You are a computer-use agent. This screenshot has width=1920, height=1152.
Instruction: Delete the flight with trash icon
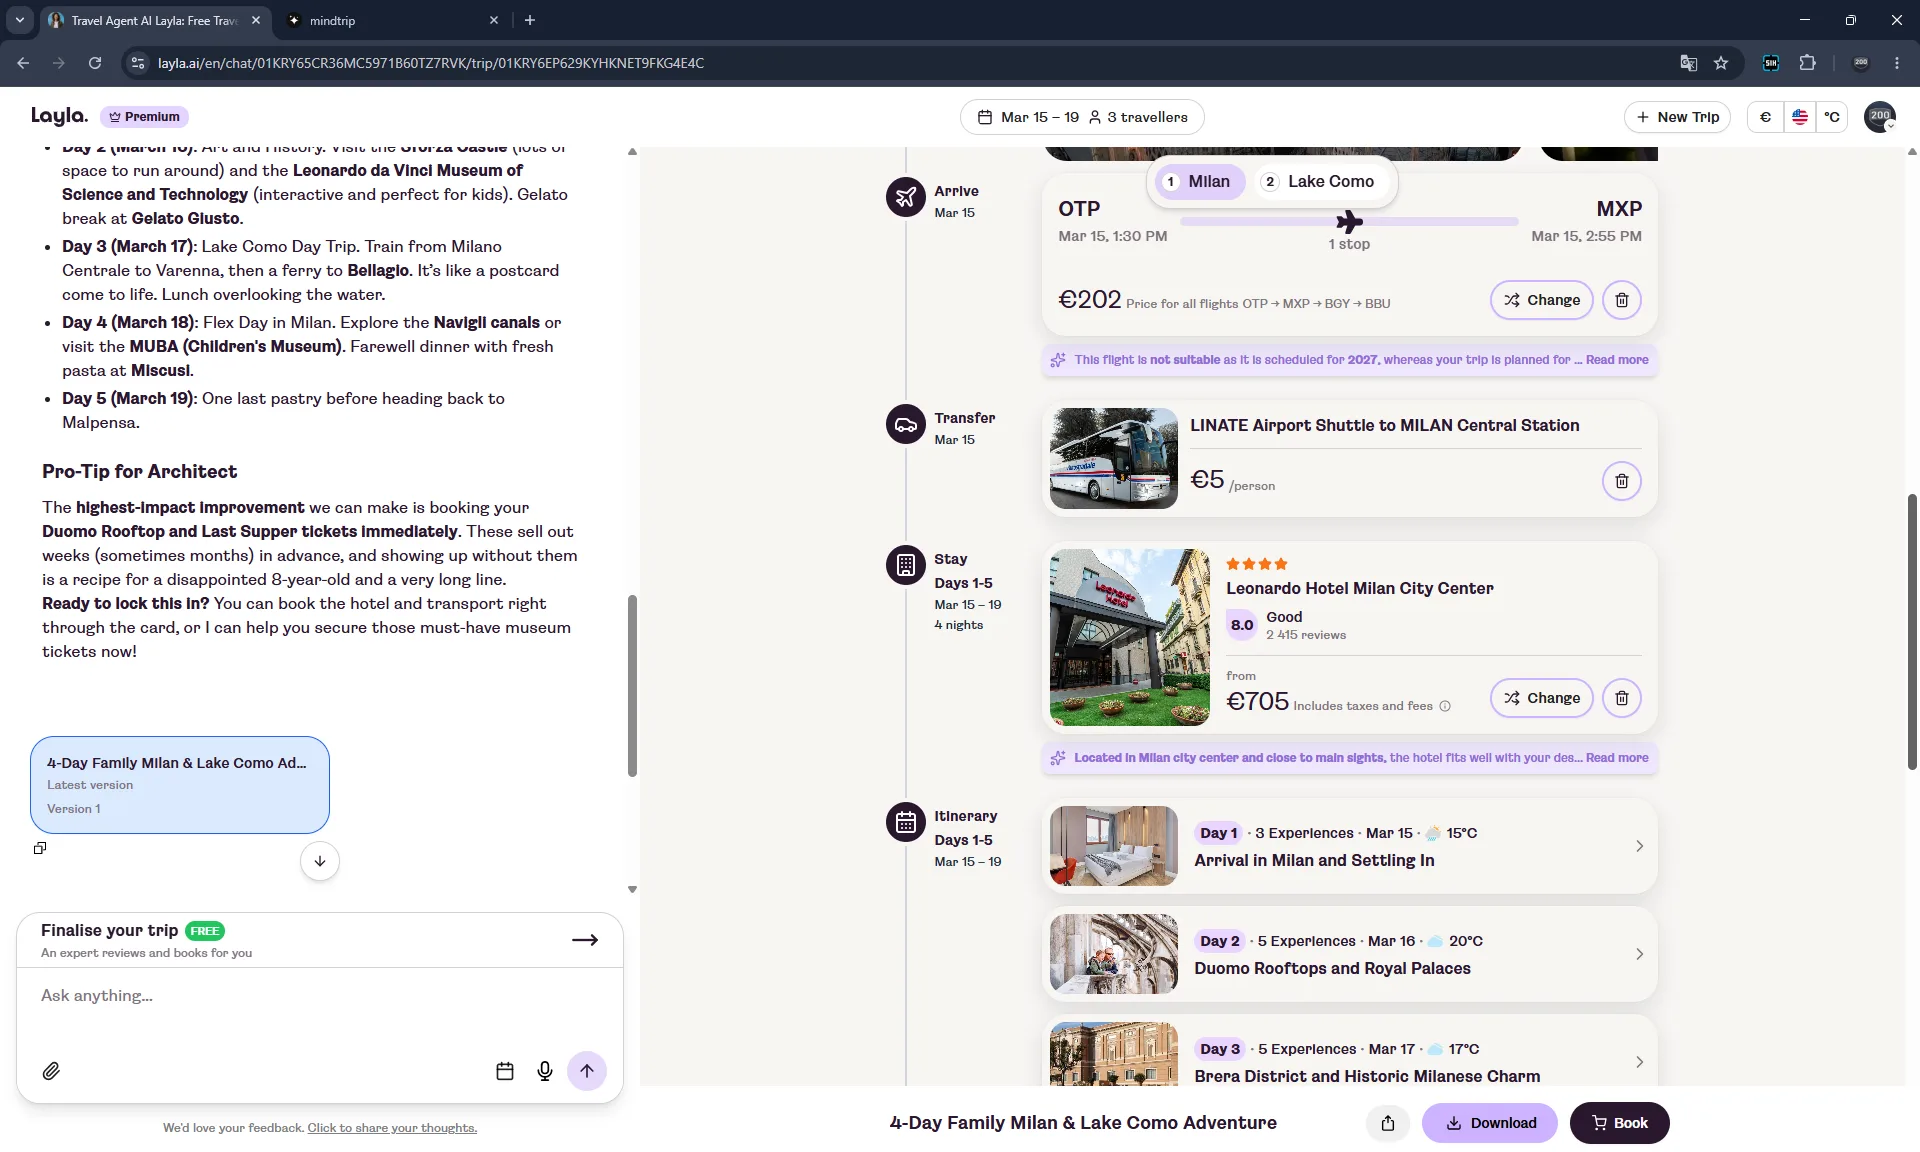click(1622, 300)
